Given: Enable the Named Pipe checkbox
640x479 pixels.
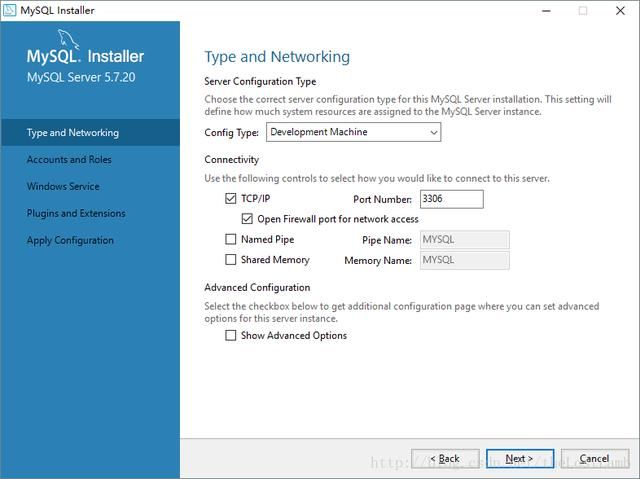Looking at the screenshot, I should [x=231, y=239].
